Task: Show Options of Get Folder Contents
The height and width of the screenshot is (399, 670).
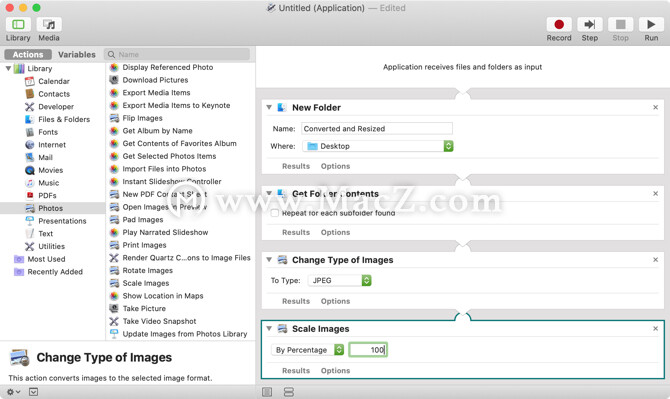Action: [x=335, y=232]
